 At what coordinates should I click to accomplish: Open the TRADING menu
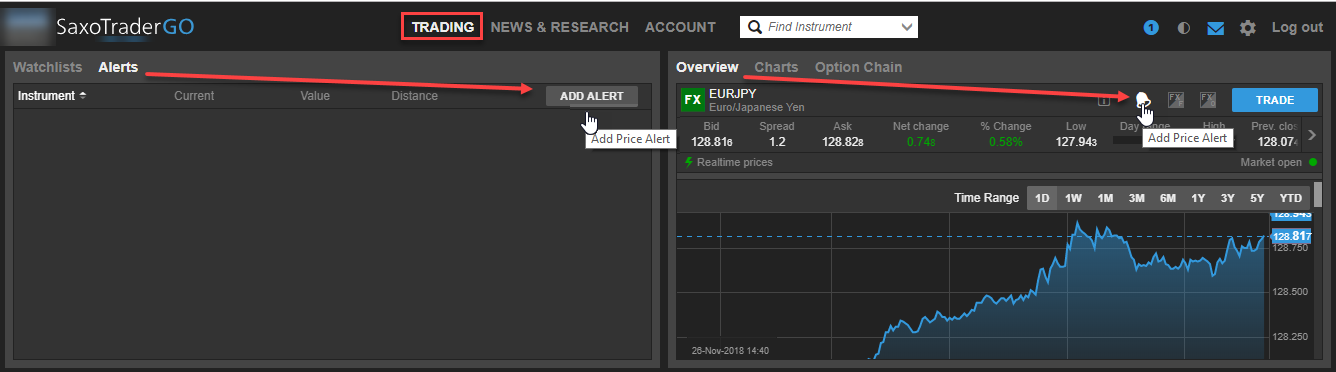click(443, 27)
